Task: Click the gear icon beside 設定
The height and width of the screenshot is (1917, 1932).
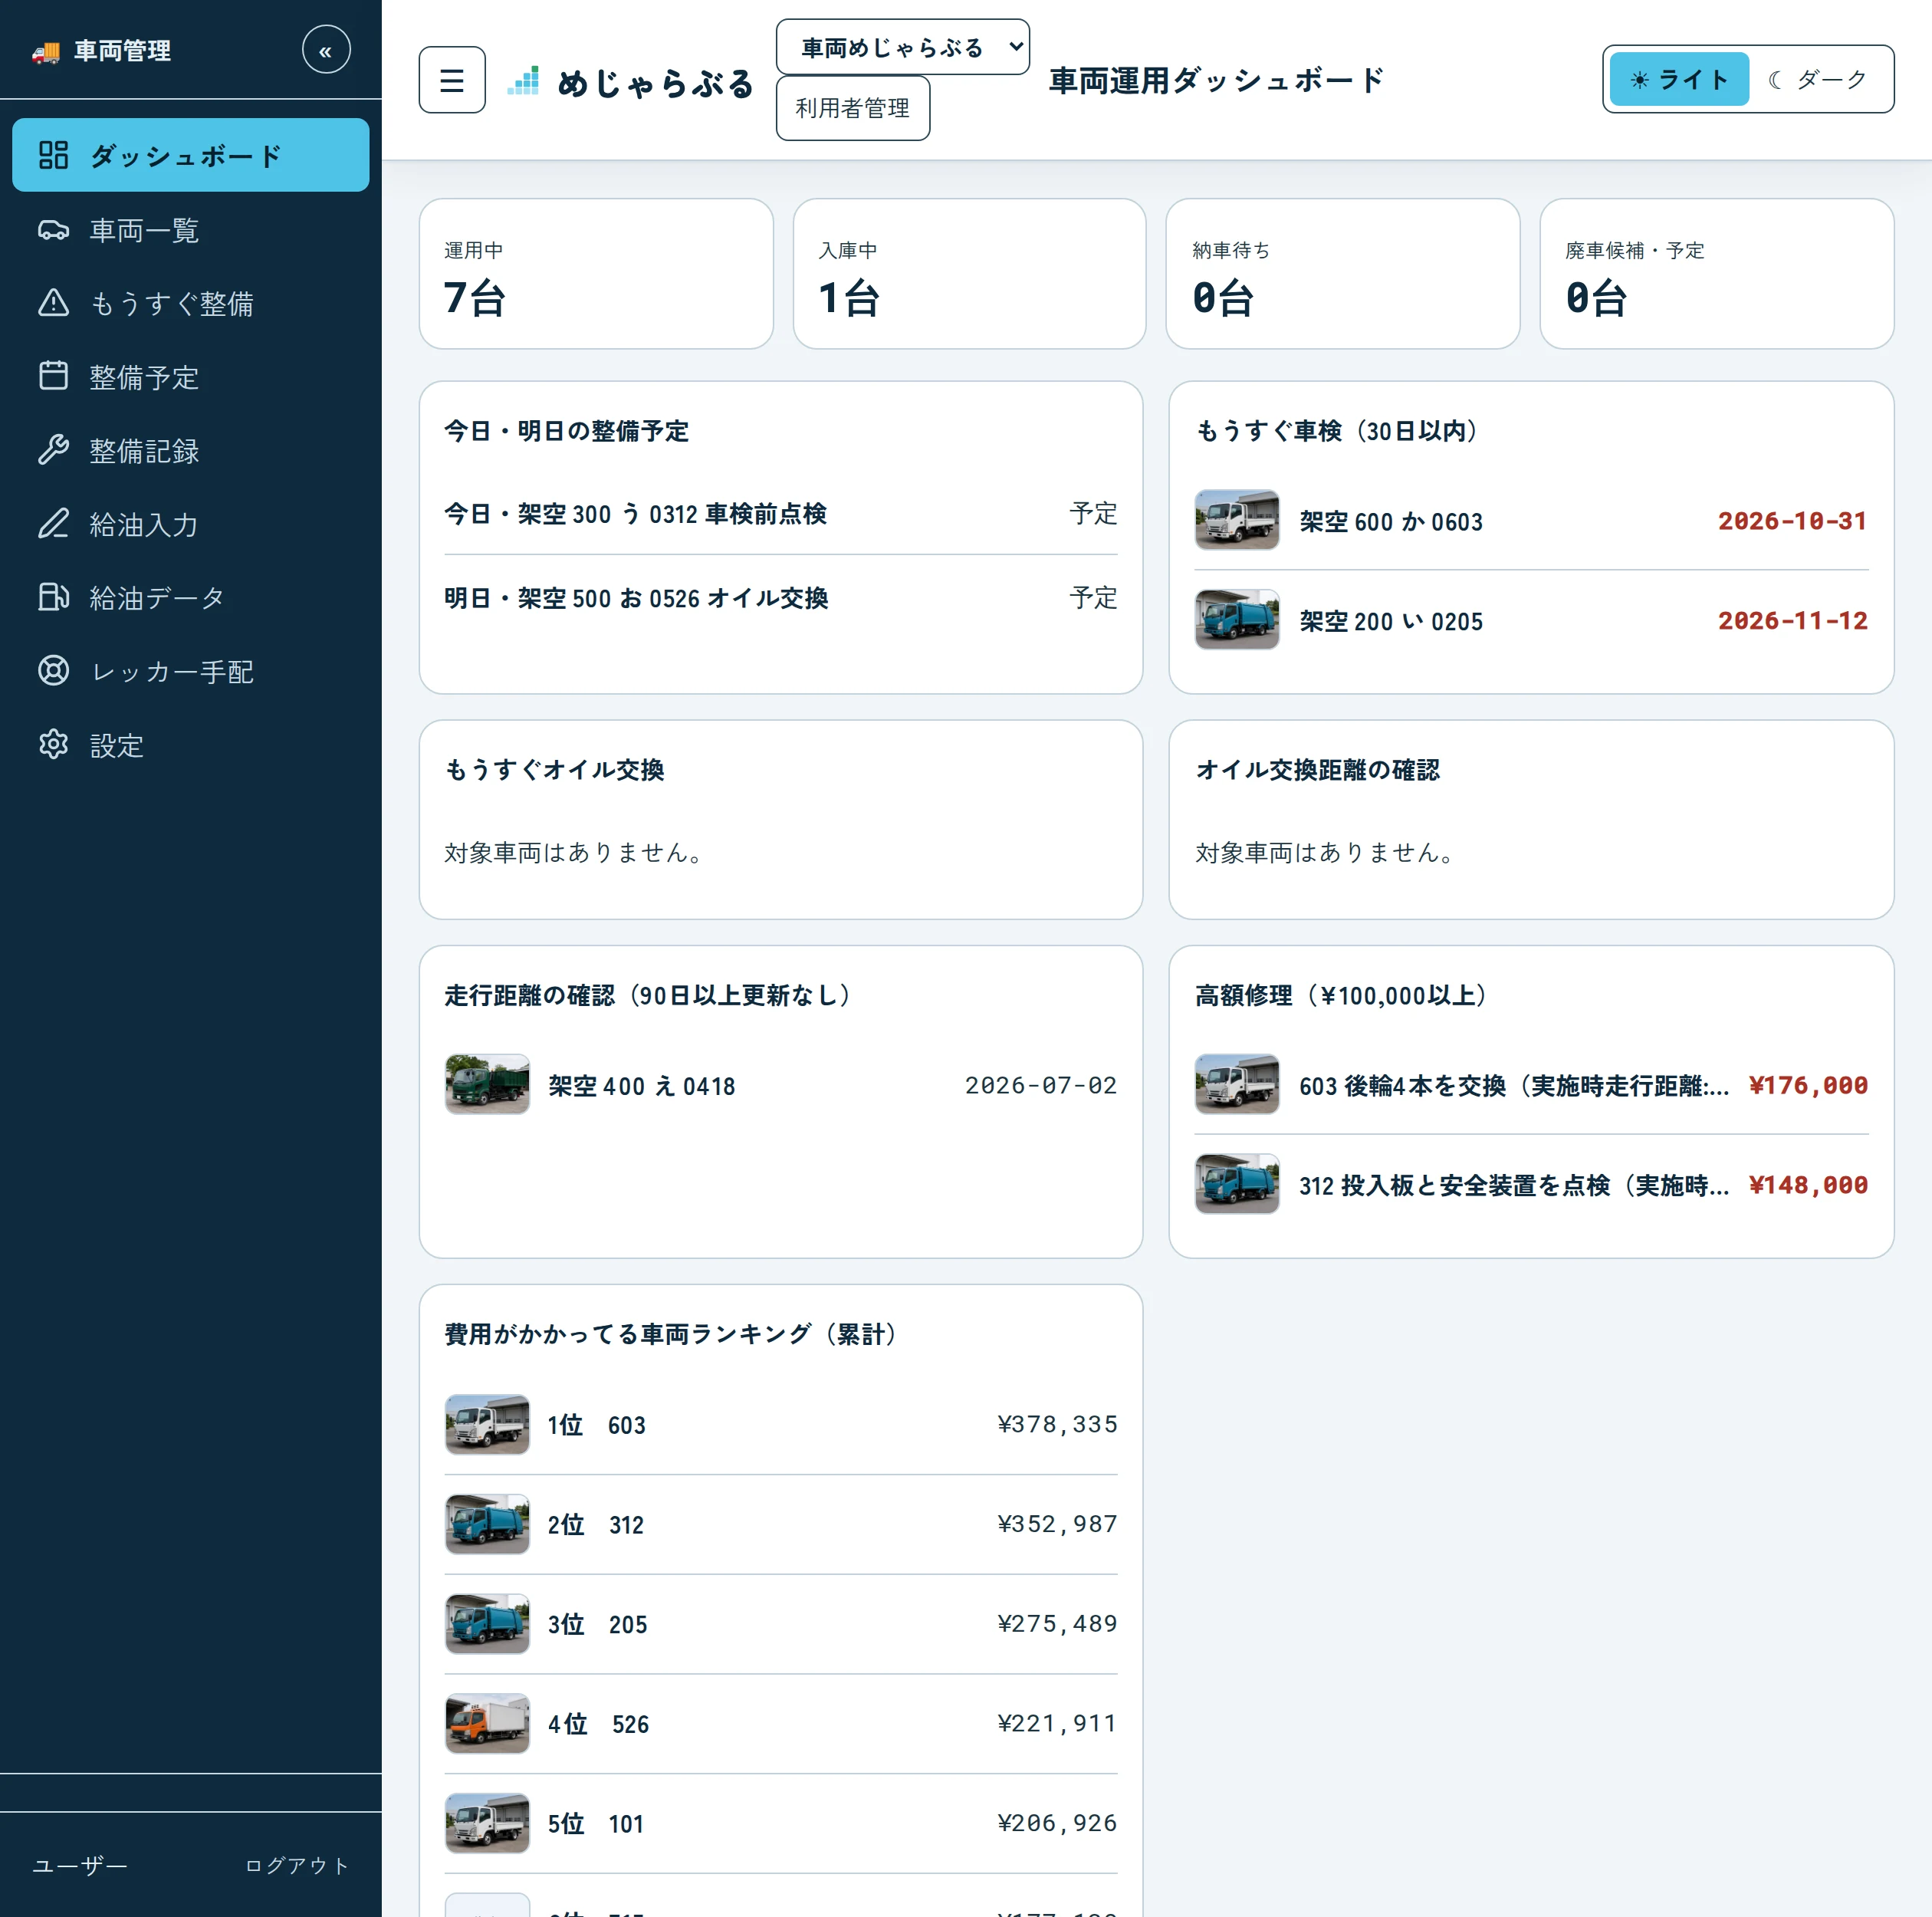Action: tap(53, 744)
